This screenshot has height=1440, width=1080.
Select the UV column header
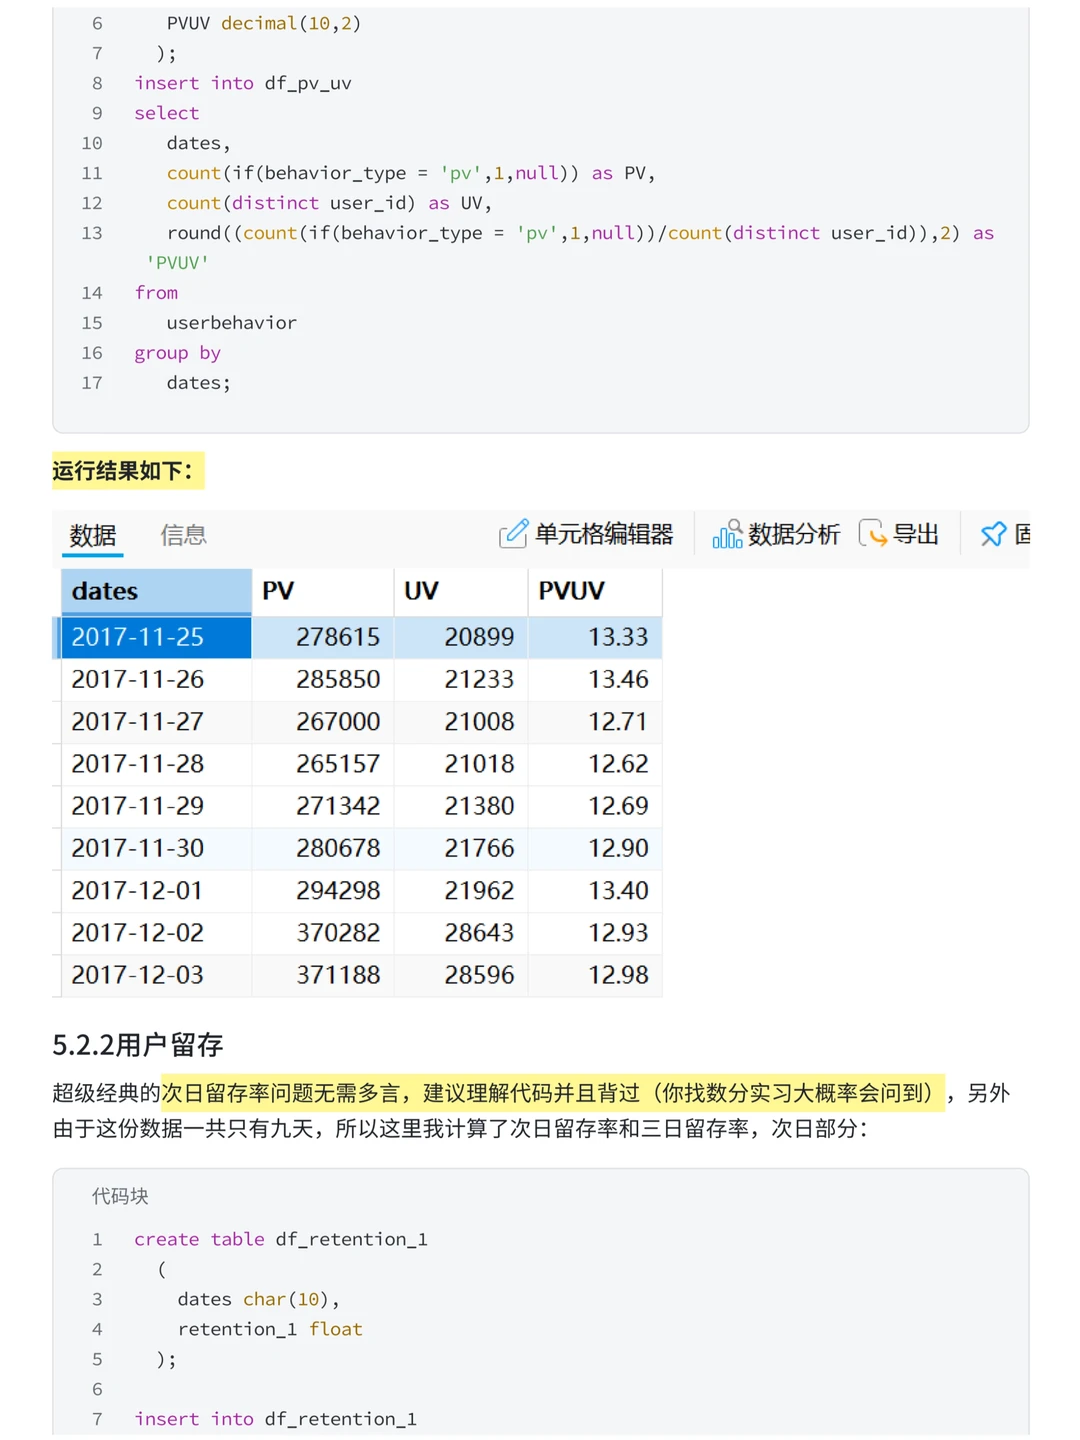[461, 591]
